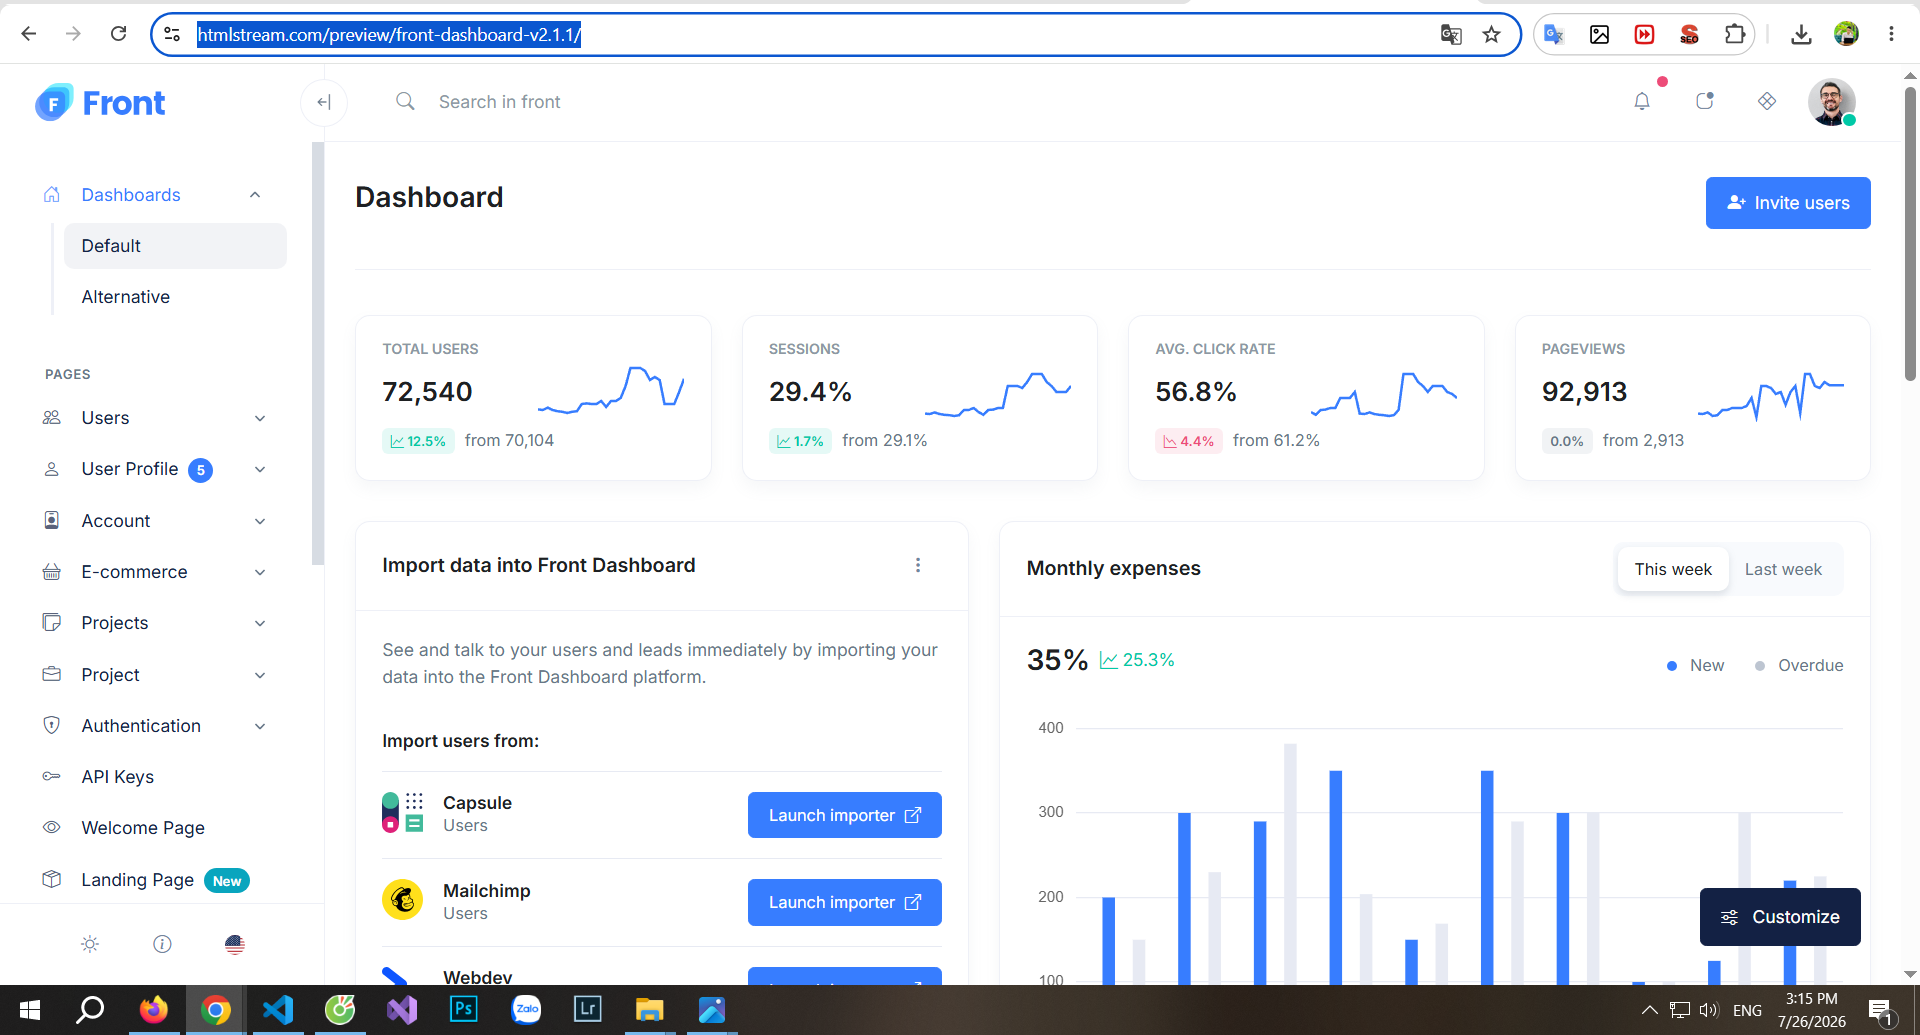Click the E-commerce basket icon
Image resolution: width=1920 pixels, height=1035 pixels.
pos(52,571)
